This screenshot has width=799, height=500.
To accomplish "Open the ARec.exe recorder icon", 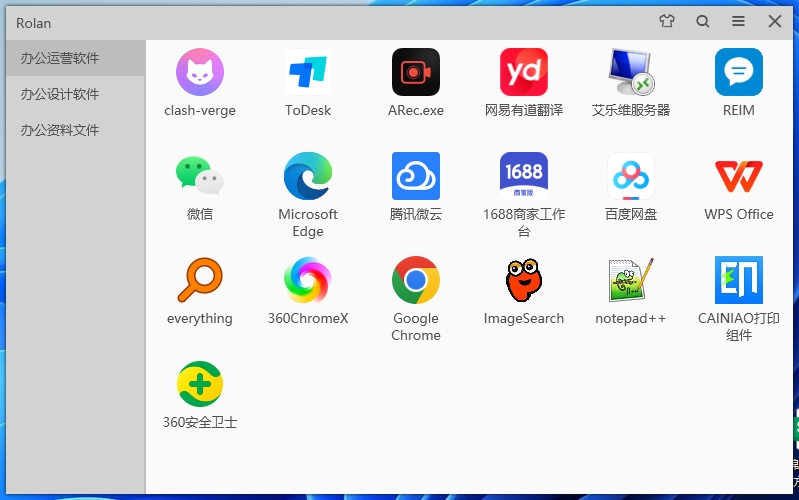I will pyautogui.click(x=416, y=72).
